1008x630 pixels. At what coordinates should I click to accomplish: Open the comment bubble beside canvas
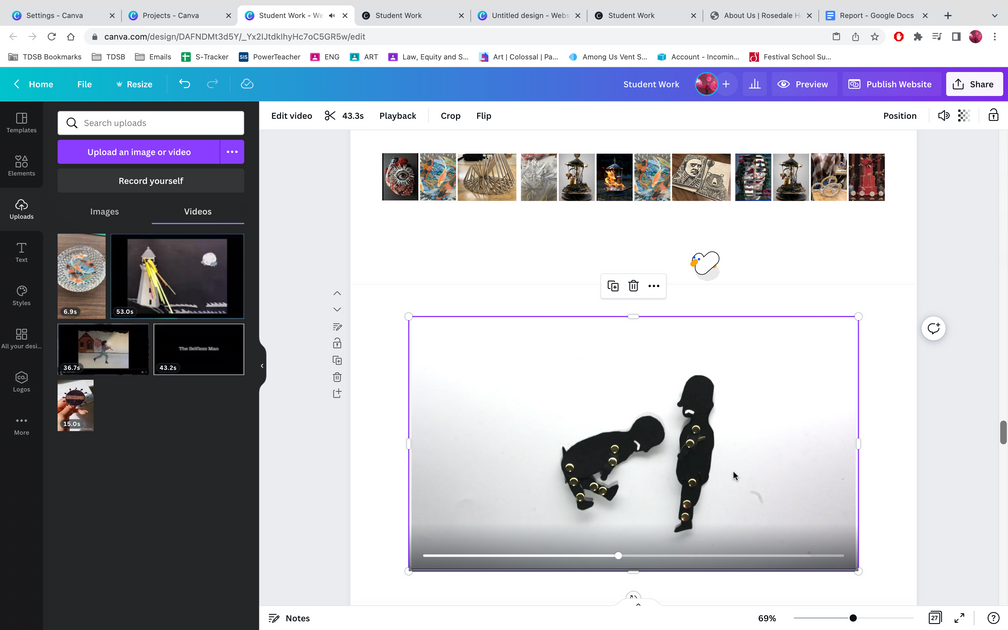(x=933, y=329)
